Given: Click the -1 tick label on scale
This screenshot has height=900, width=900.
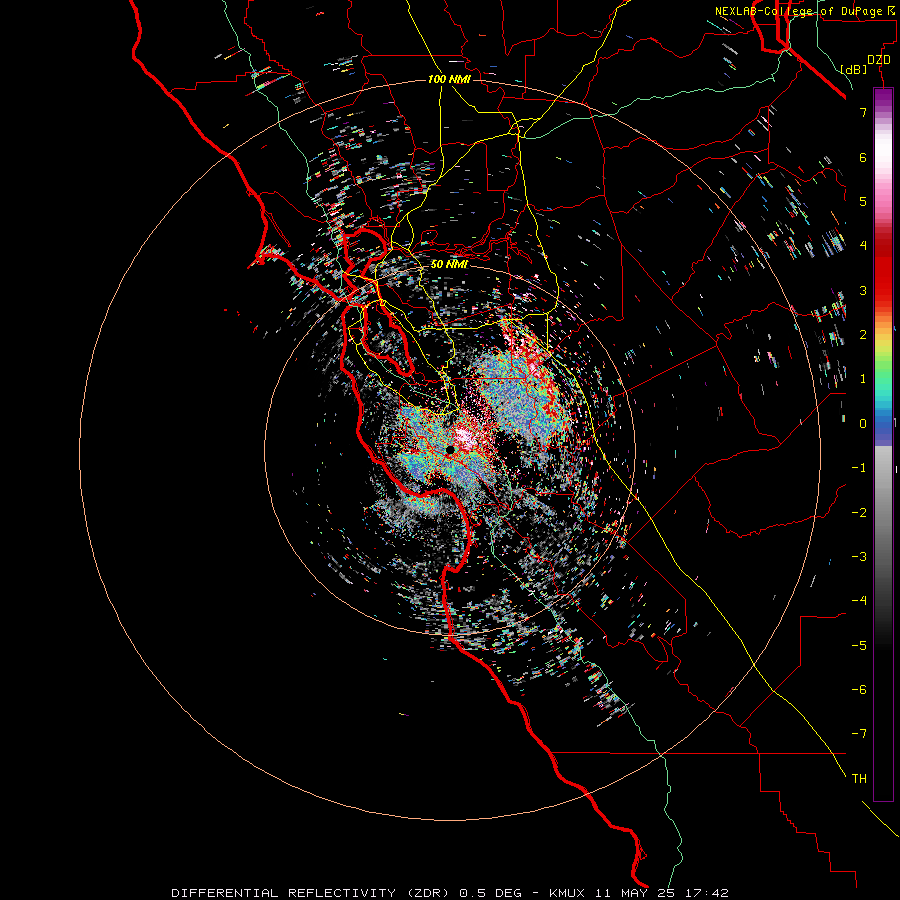Looking at the screenshot, I should (x=859, y=467).
